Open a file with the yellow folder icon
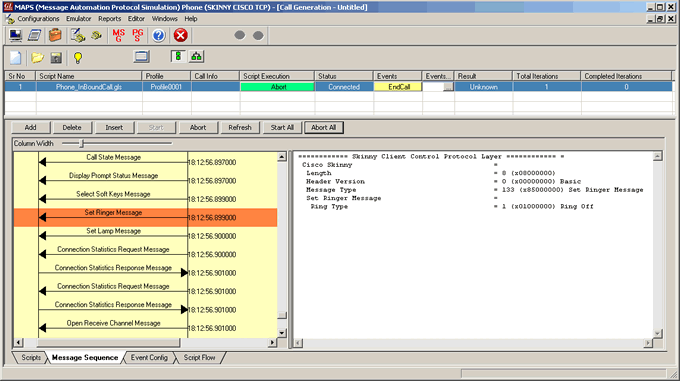 (37, 57)
